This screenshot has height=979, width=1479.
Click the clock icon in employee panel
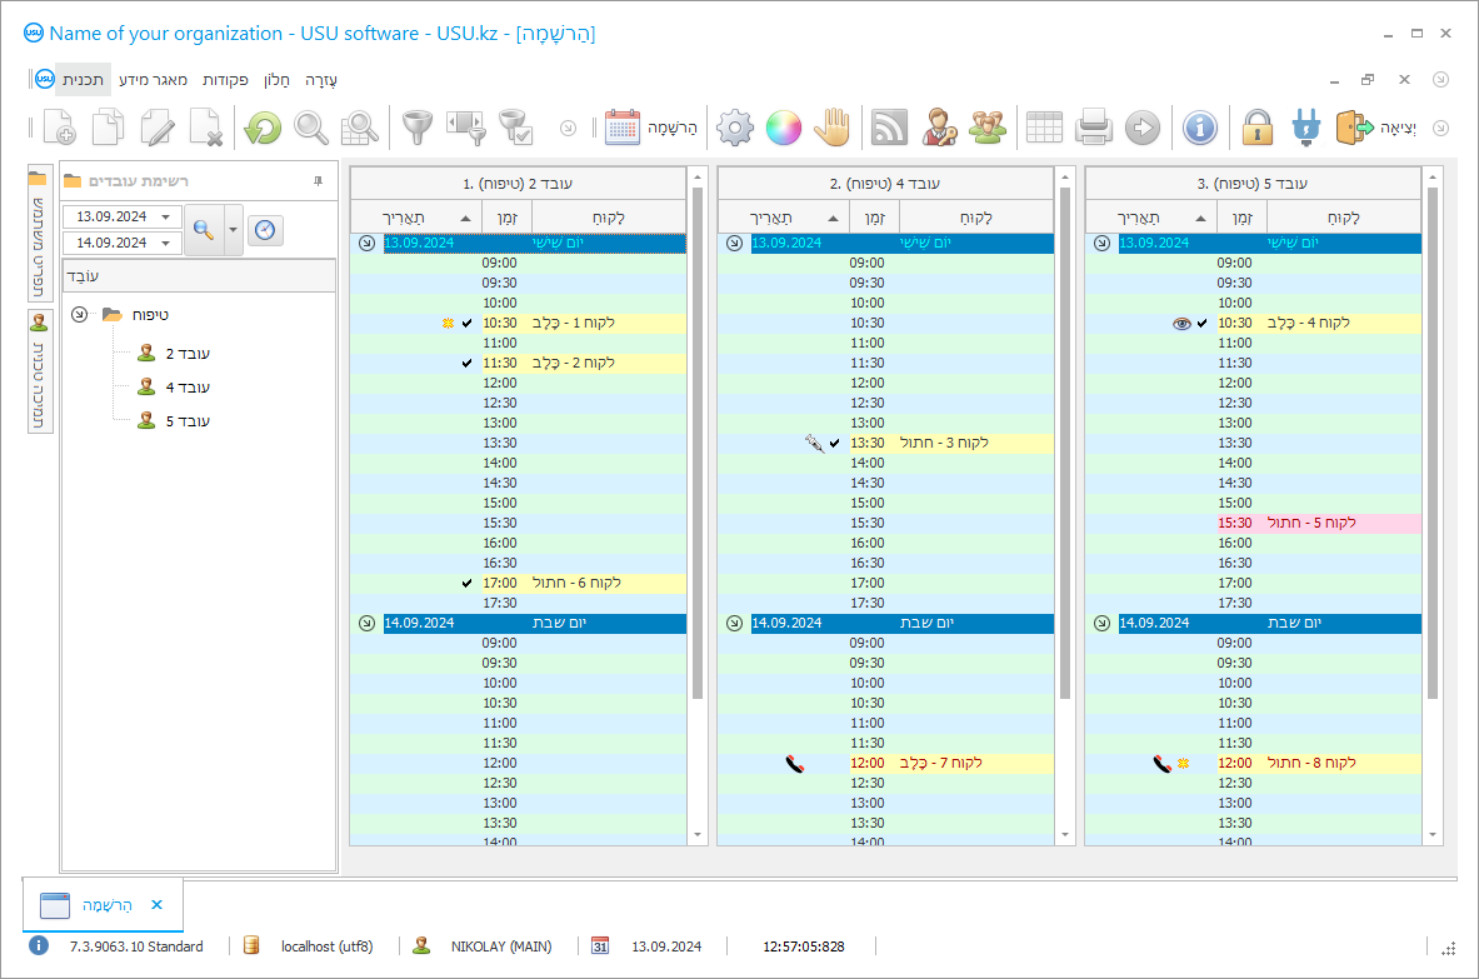coord(265,230)
